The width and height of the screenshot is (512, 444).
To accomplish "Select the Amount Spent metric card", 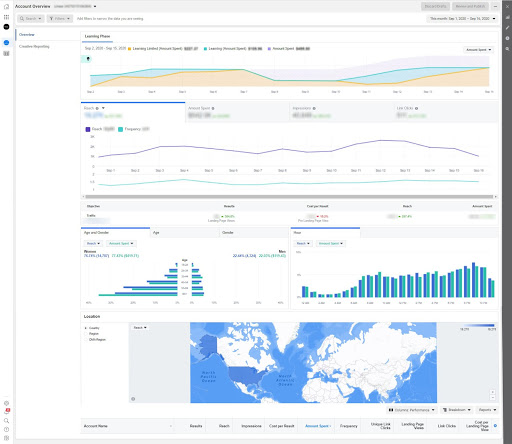I will coord(237,112).
